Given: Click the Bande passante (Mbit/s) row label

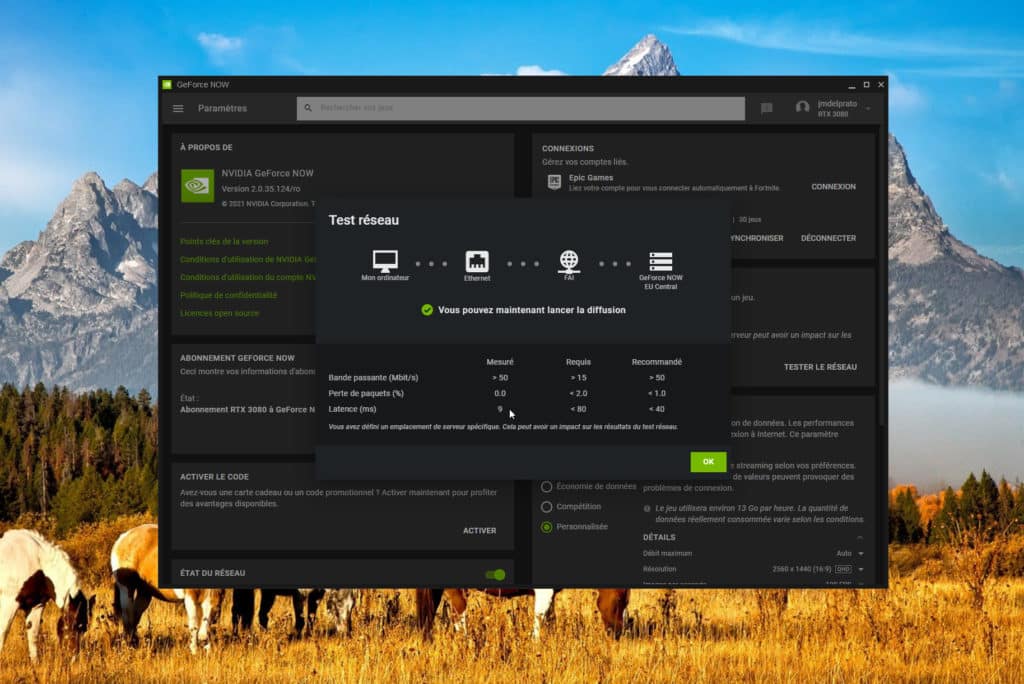Looking at the screenshot, I should point(374,378).
